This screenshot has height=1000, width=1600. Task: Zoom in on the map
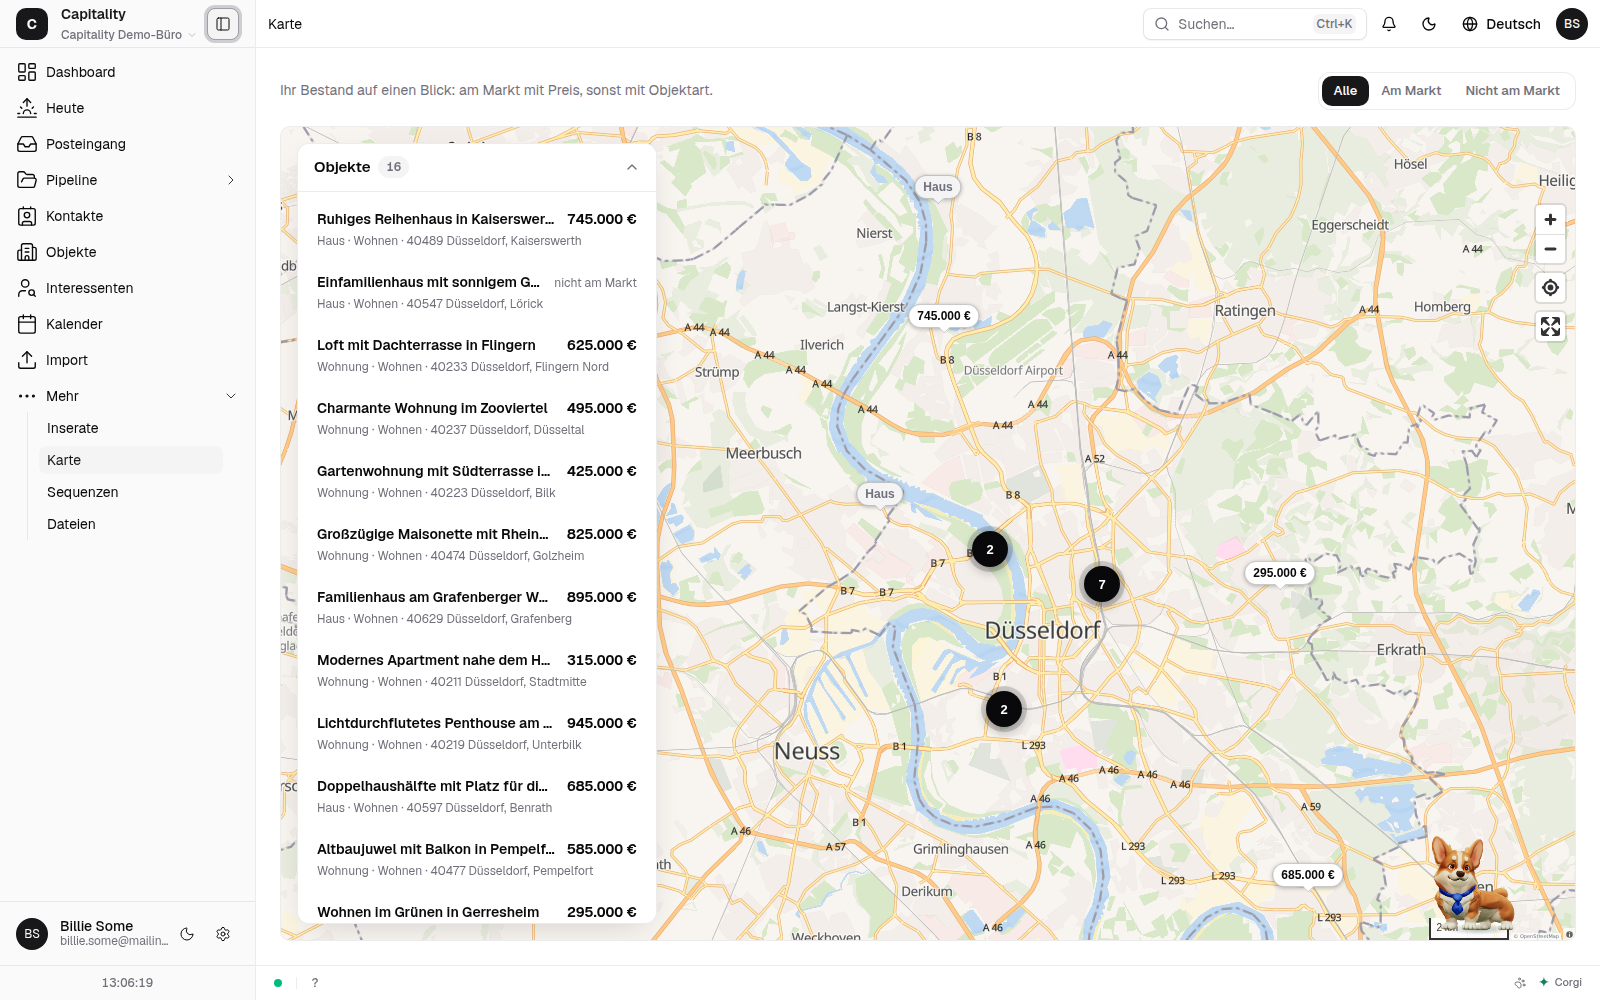click(x=1550, y=220)
